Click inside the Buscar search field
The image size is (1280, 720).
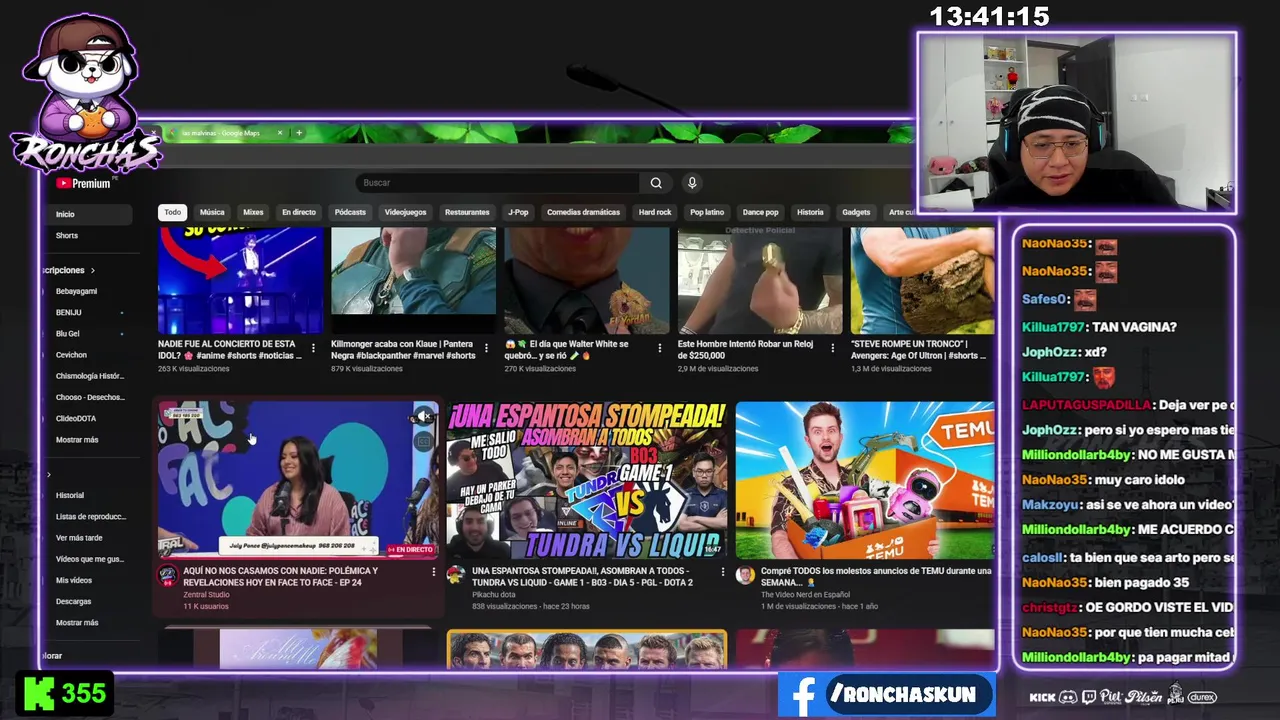click(x=498, y=183)
